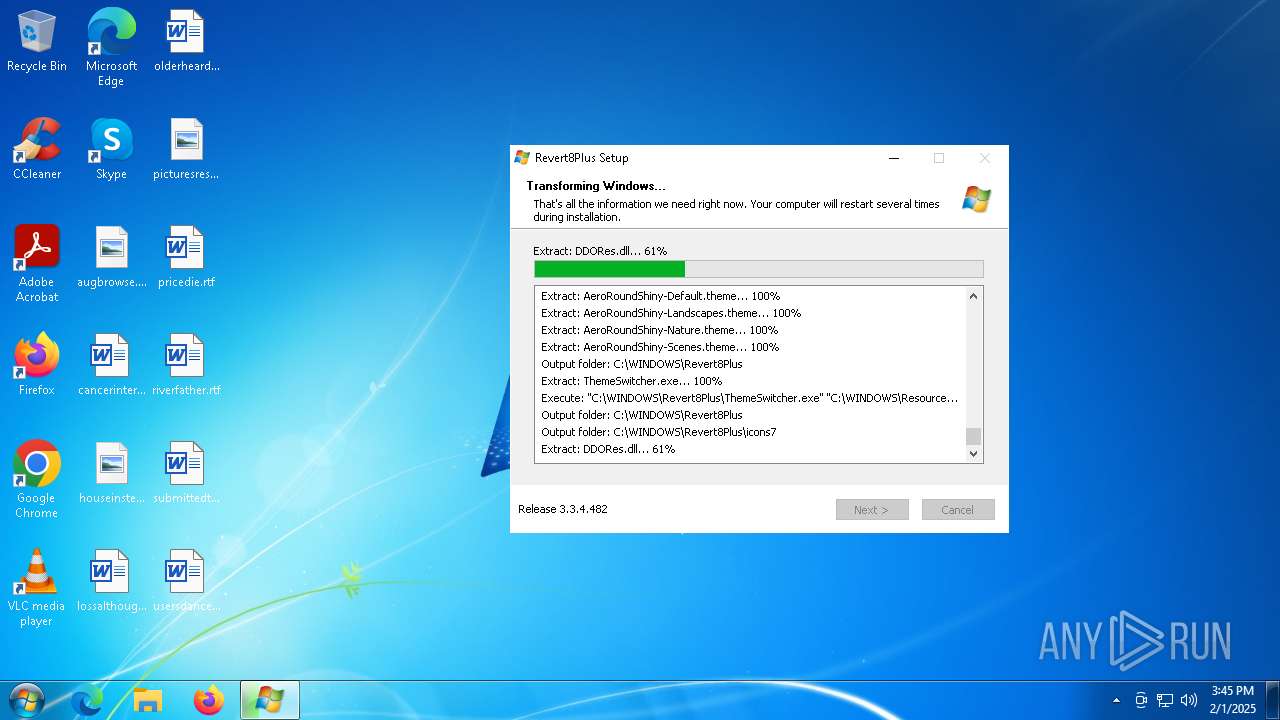1280x720 pixels.
Task: Click the log list scrollbar thumb
Action: [974, 436]
